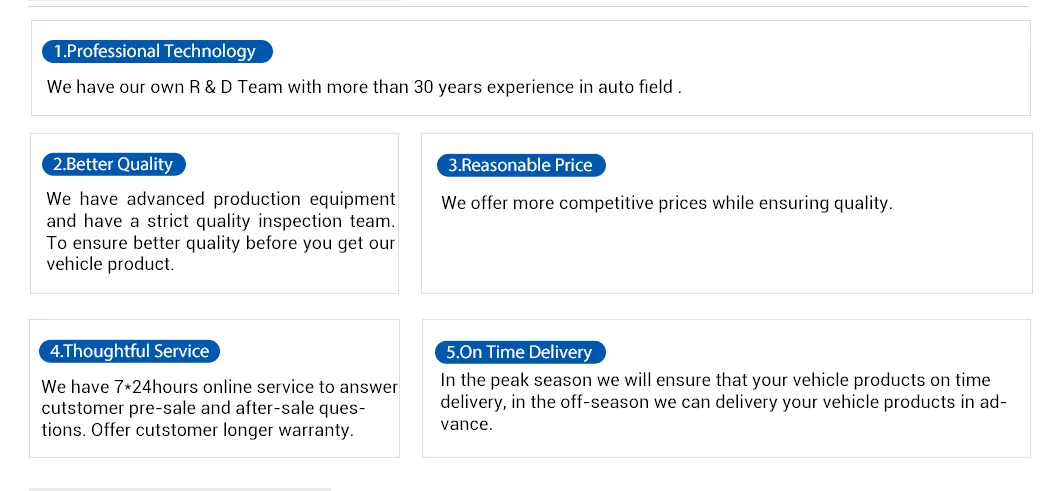
Task: Click "vehicle product." ending the Better Quality text
Action: point(110,264)
